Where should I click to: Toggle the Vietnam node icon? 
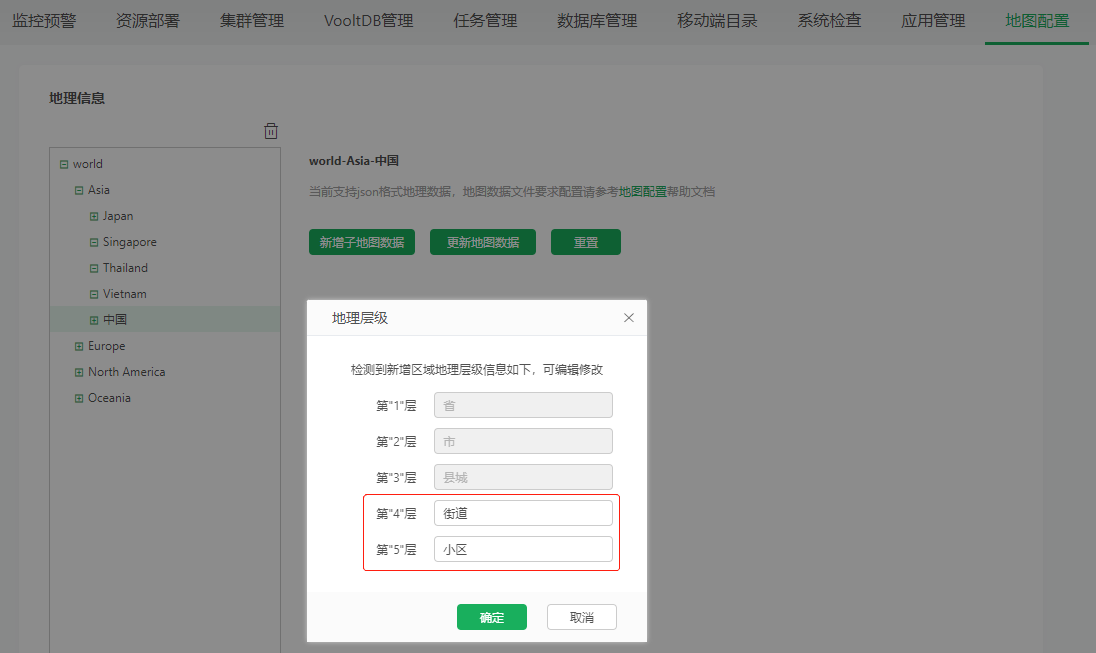(94, 294)
